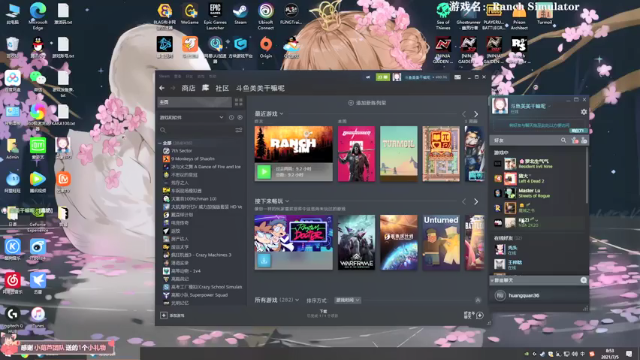This screenshot has height=360, width=640.
Task: Open the Community tab (社区)
Action: (222, 88)
